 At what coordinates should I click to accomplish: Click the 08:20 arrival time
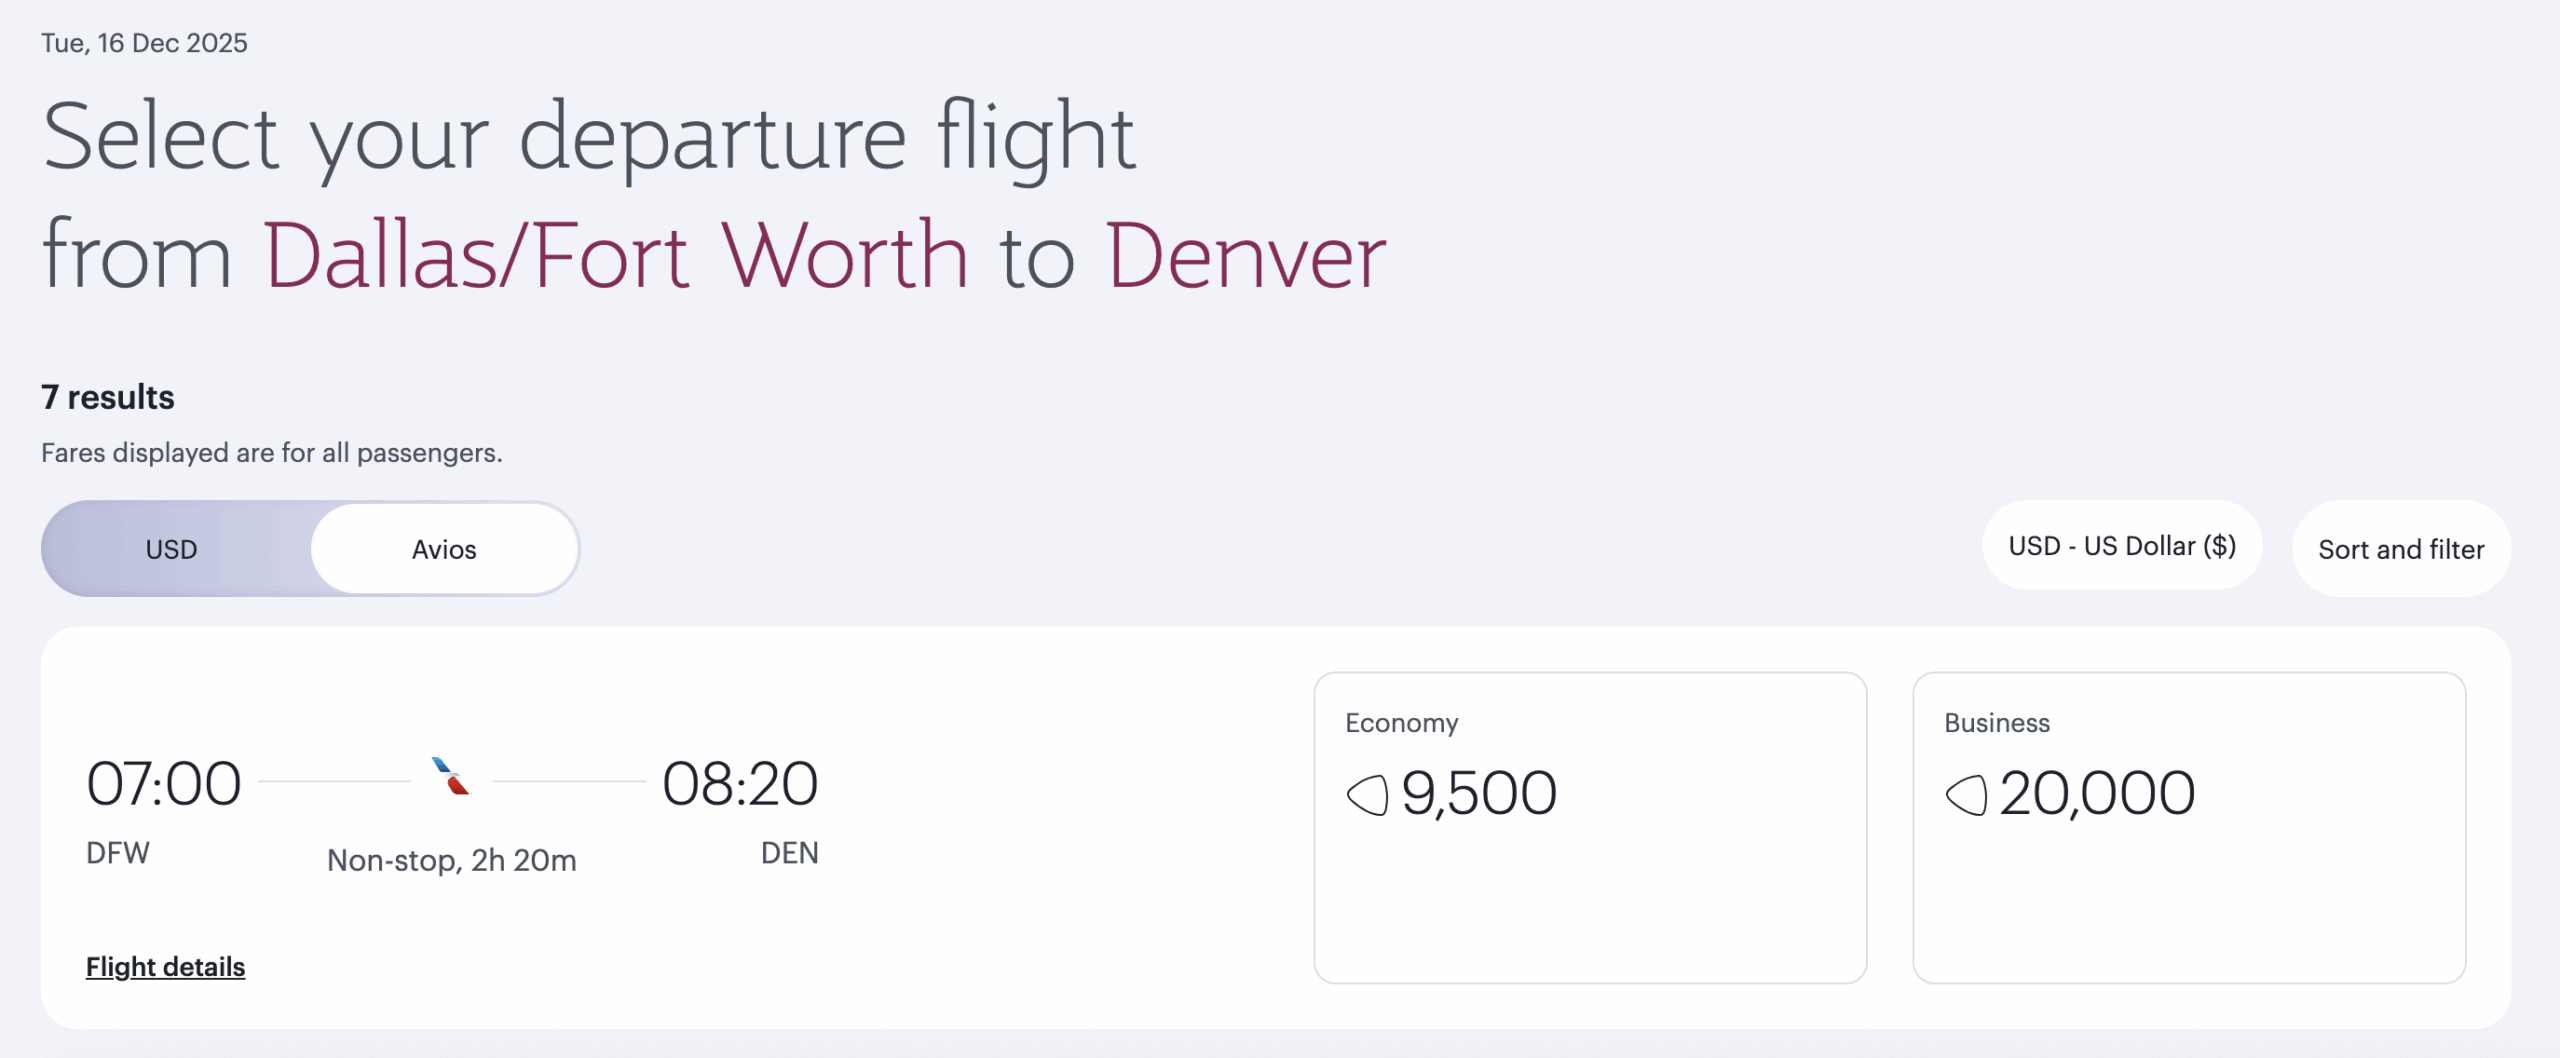(x=740, y=784)
